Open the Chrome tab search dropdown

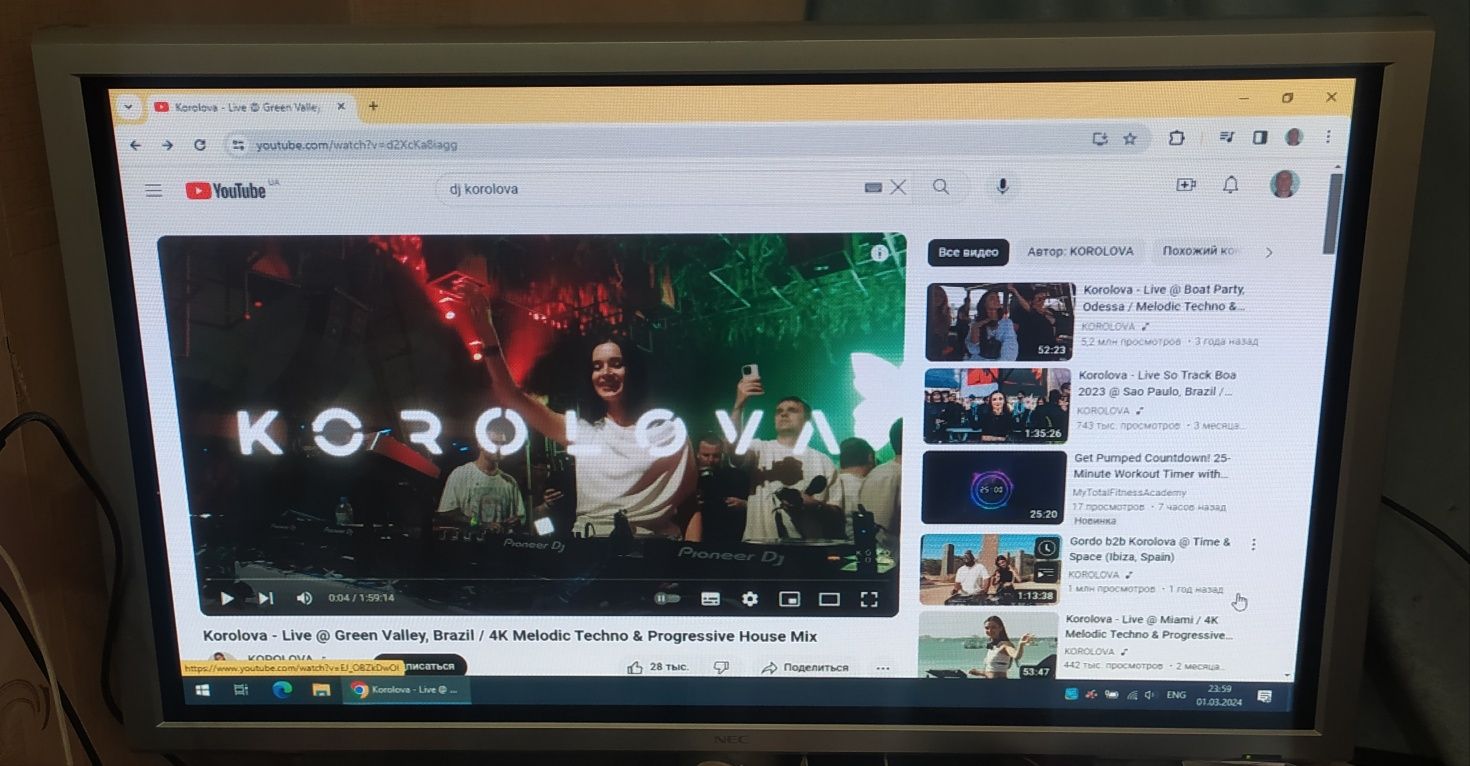pyautogui.click(x=127, y=106)
